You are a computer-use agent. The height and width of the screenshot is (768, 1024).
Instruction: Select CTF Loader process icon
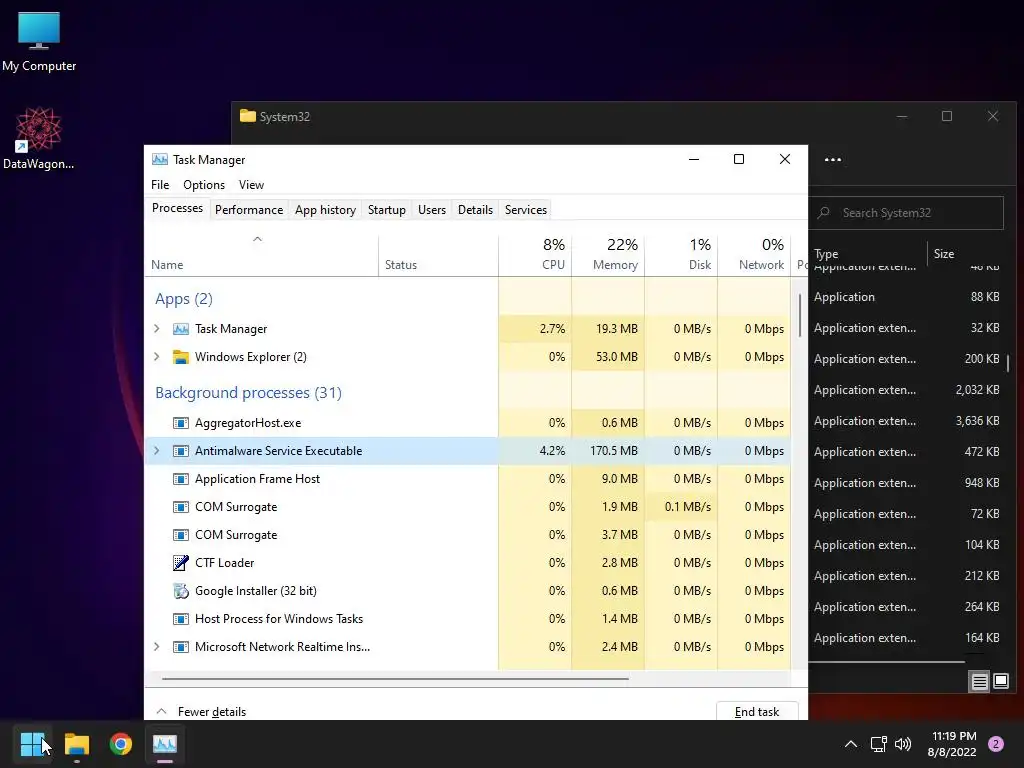(180, 562)
